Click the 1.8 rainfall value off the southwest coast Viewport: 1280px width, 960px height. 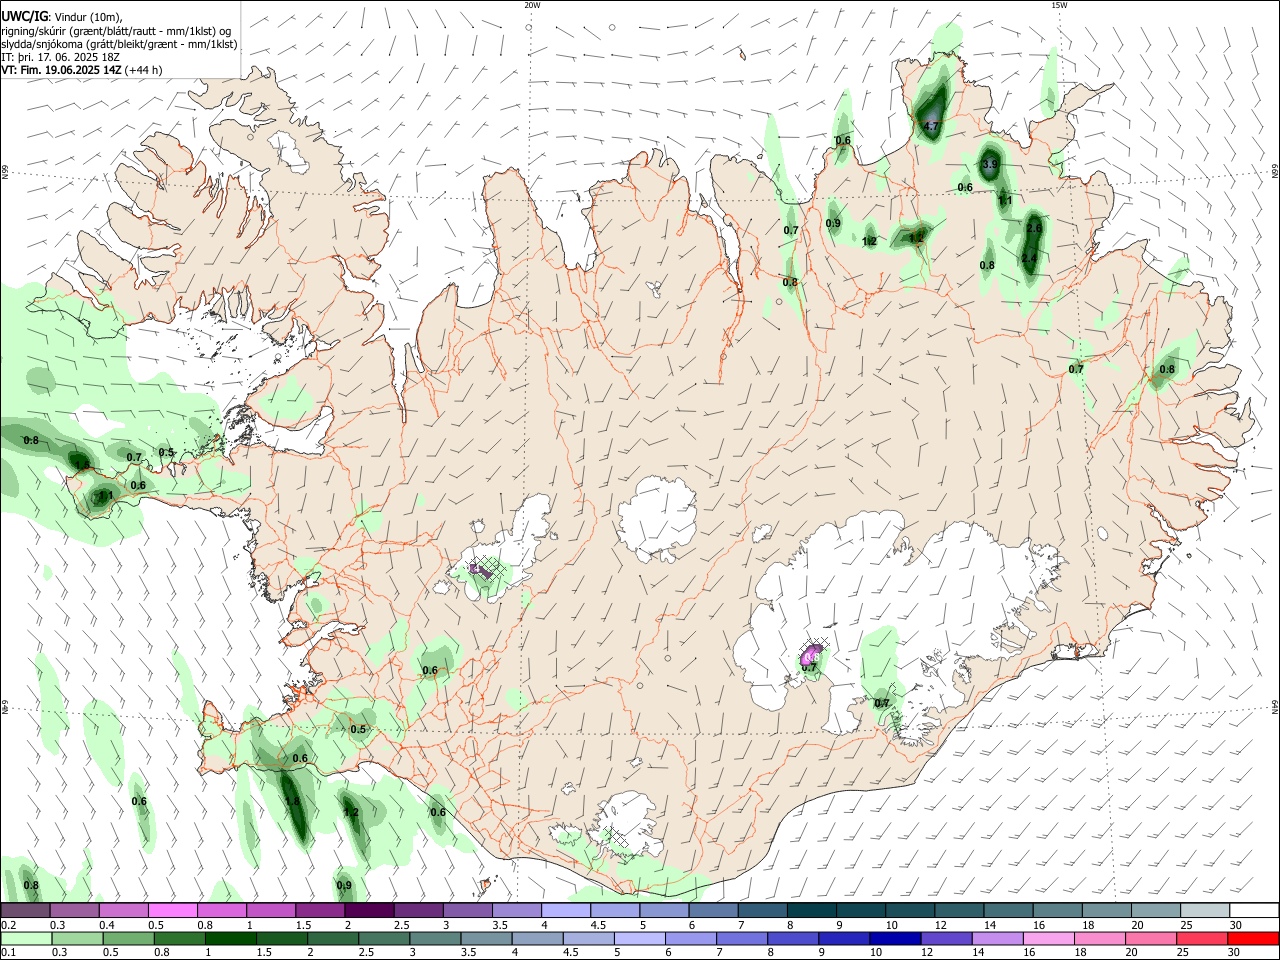(293, 802)
